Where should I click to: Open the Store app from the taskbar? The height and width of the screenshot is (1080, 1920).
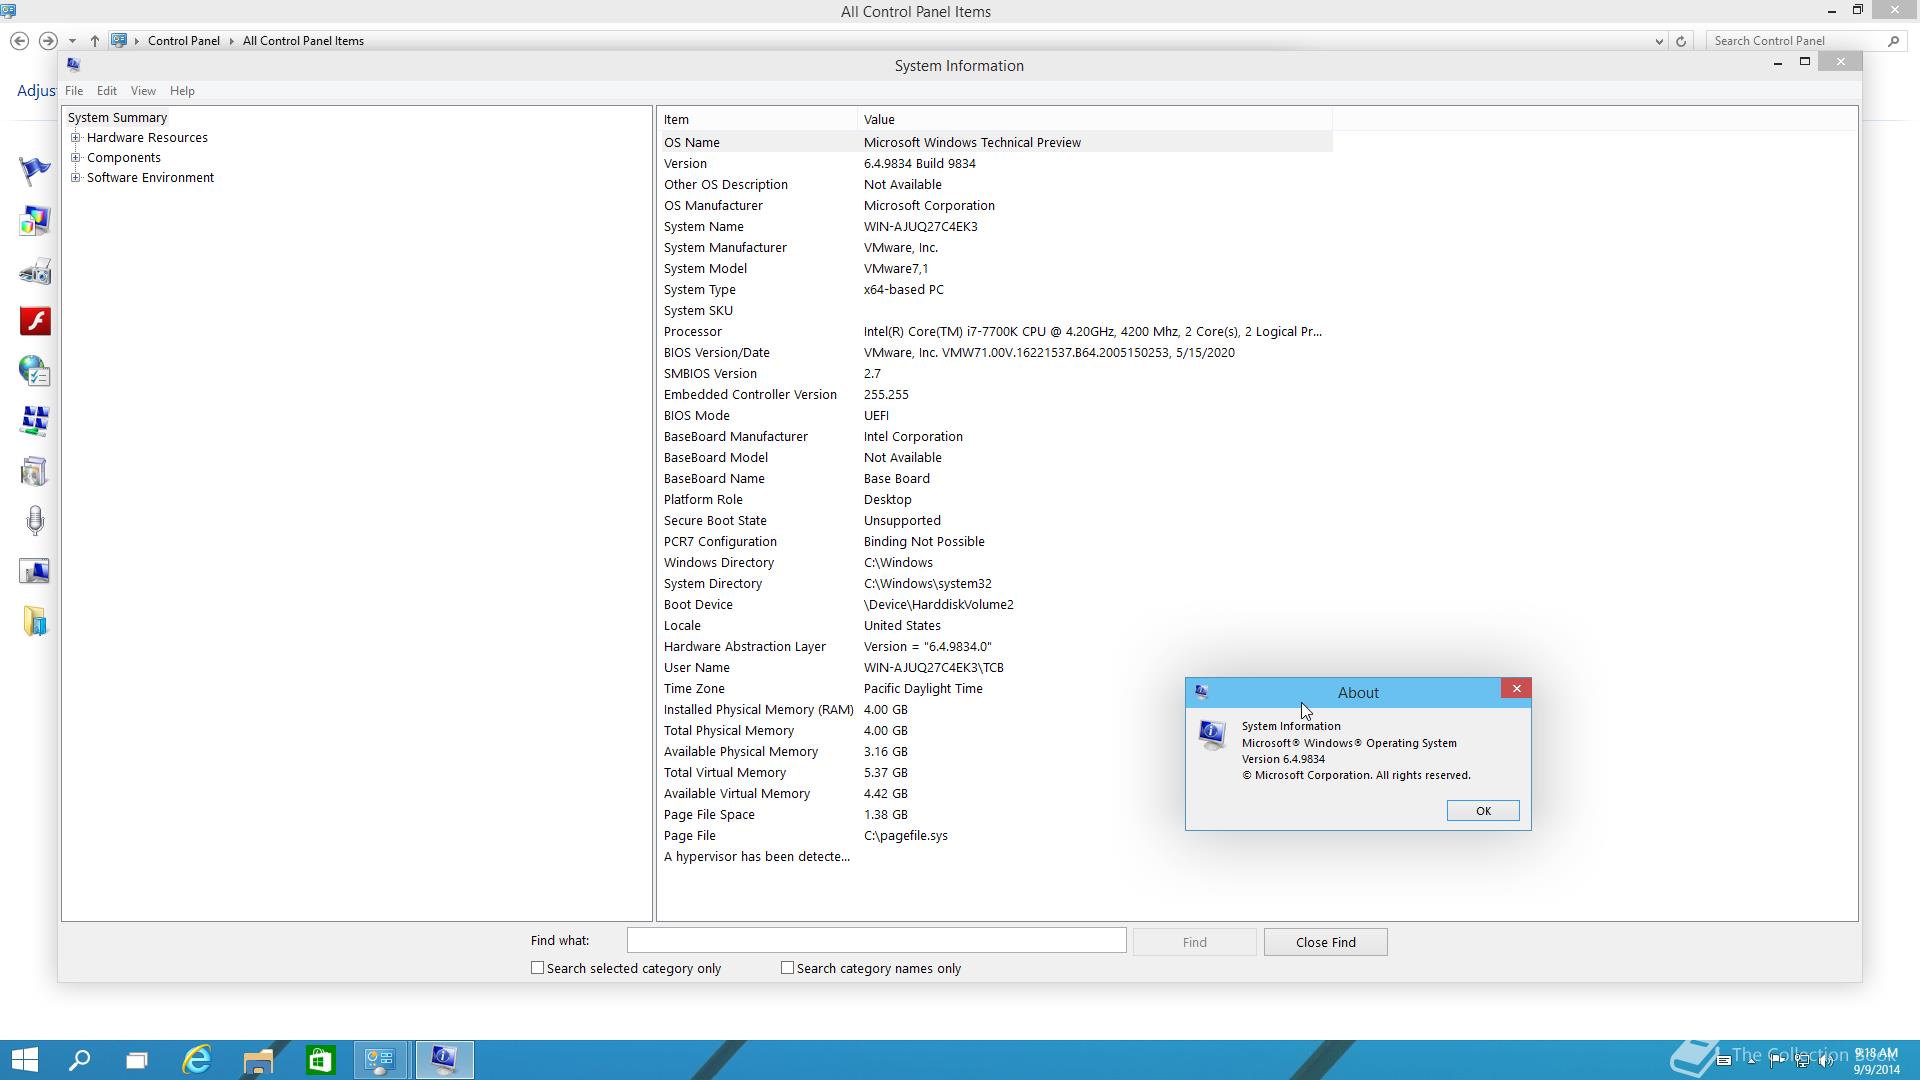pos(320,1060)
